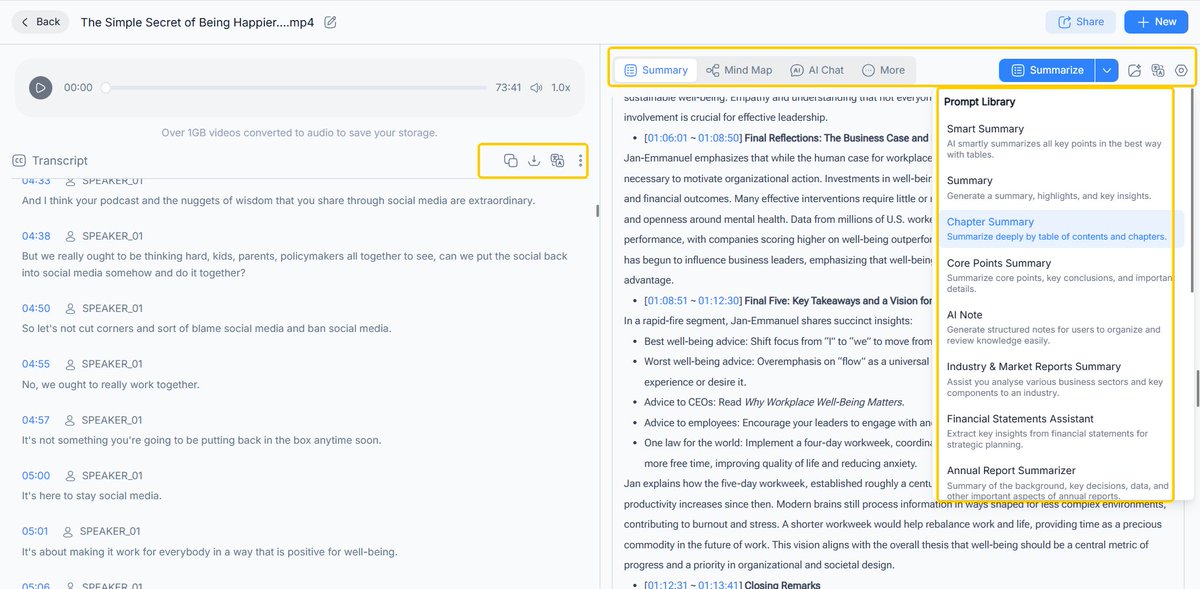Change the 1.0x playback speed

click(561, 88)
